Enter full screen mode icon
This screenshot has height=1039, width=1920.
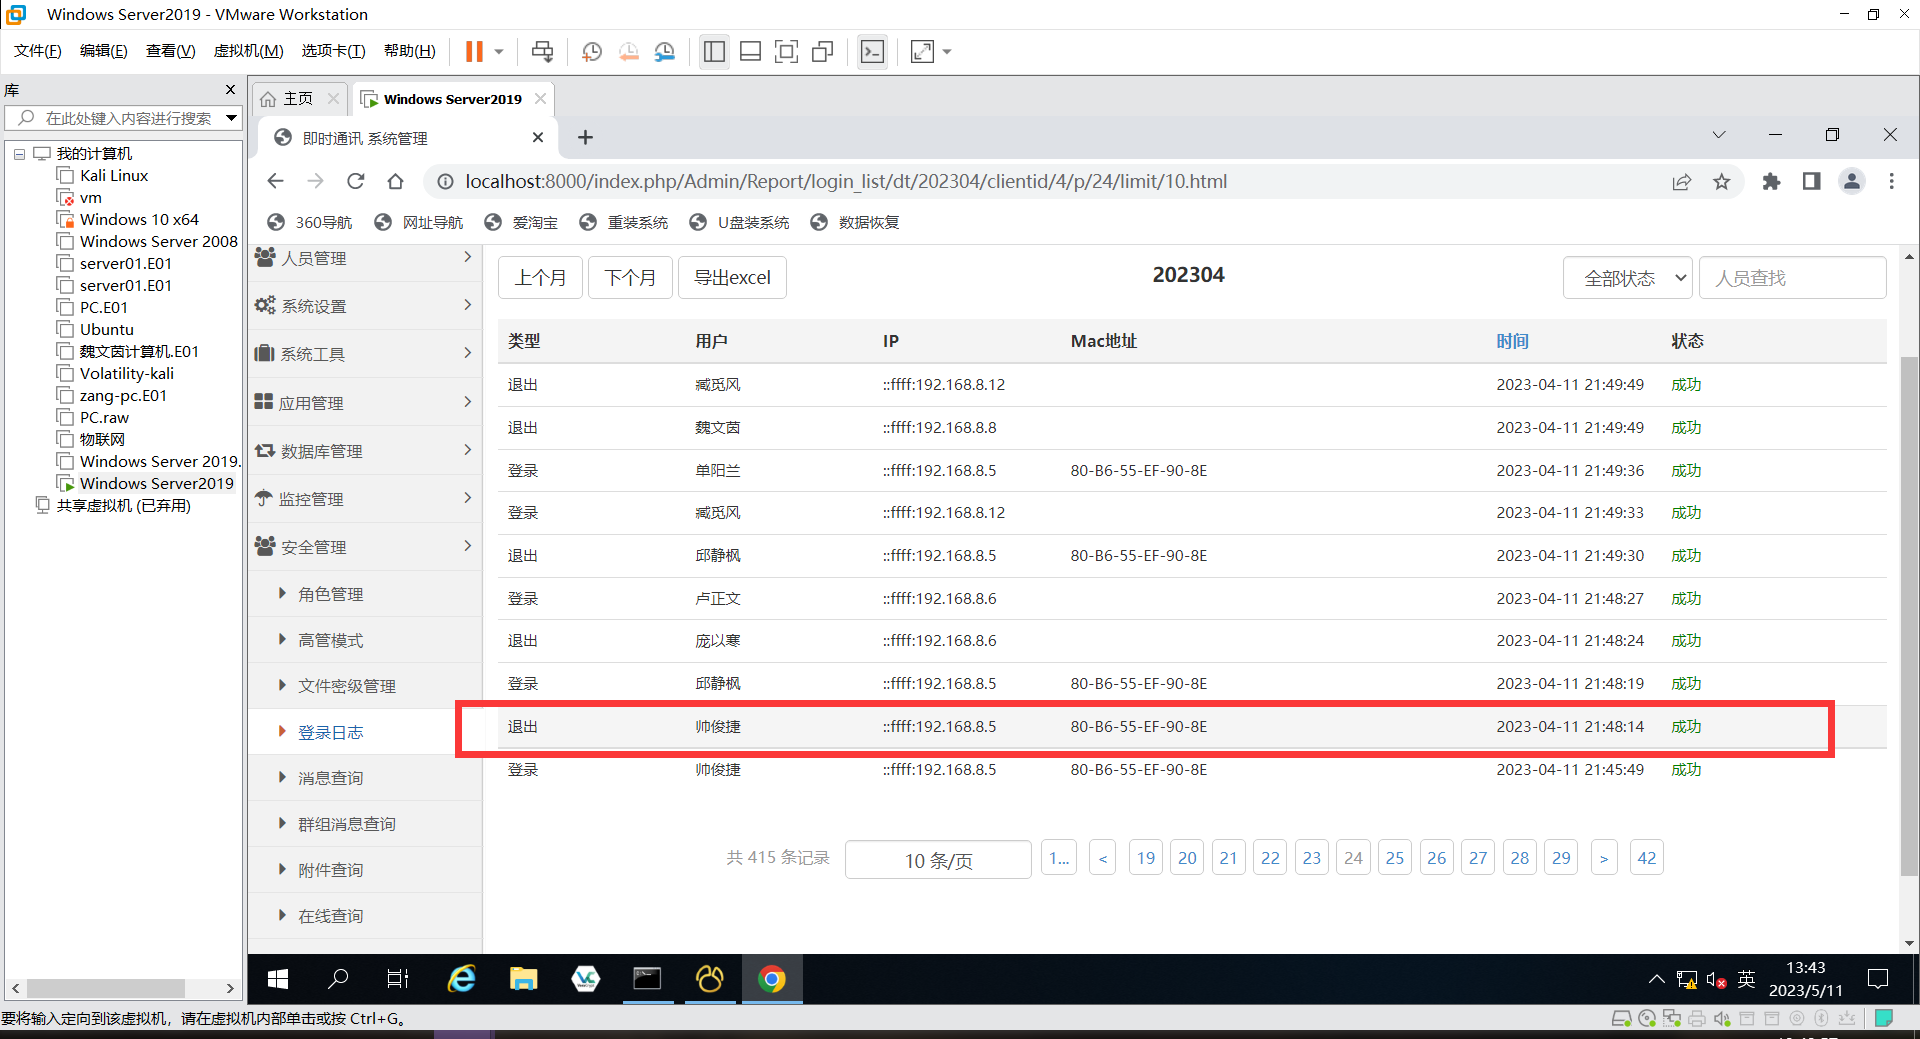(787, 51)
